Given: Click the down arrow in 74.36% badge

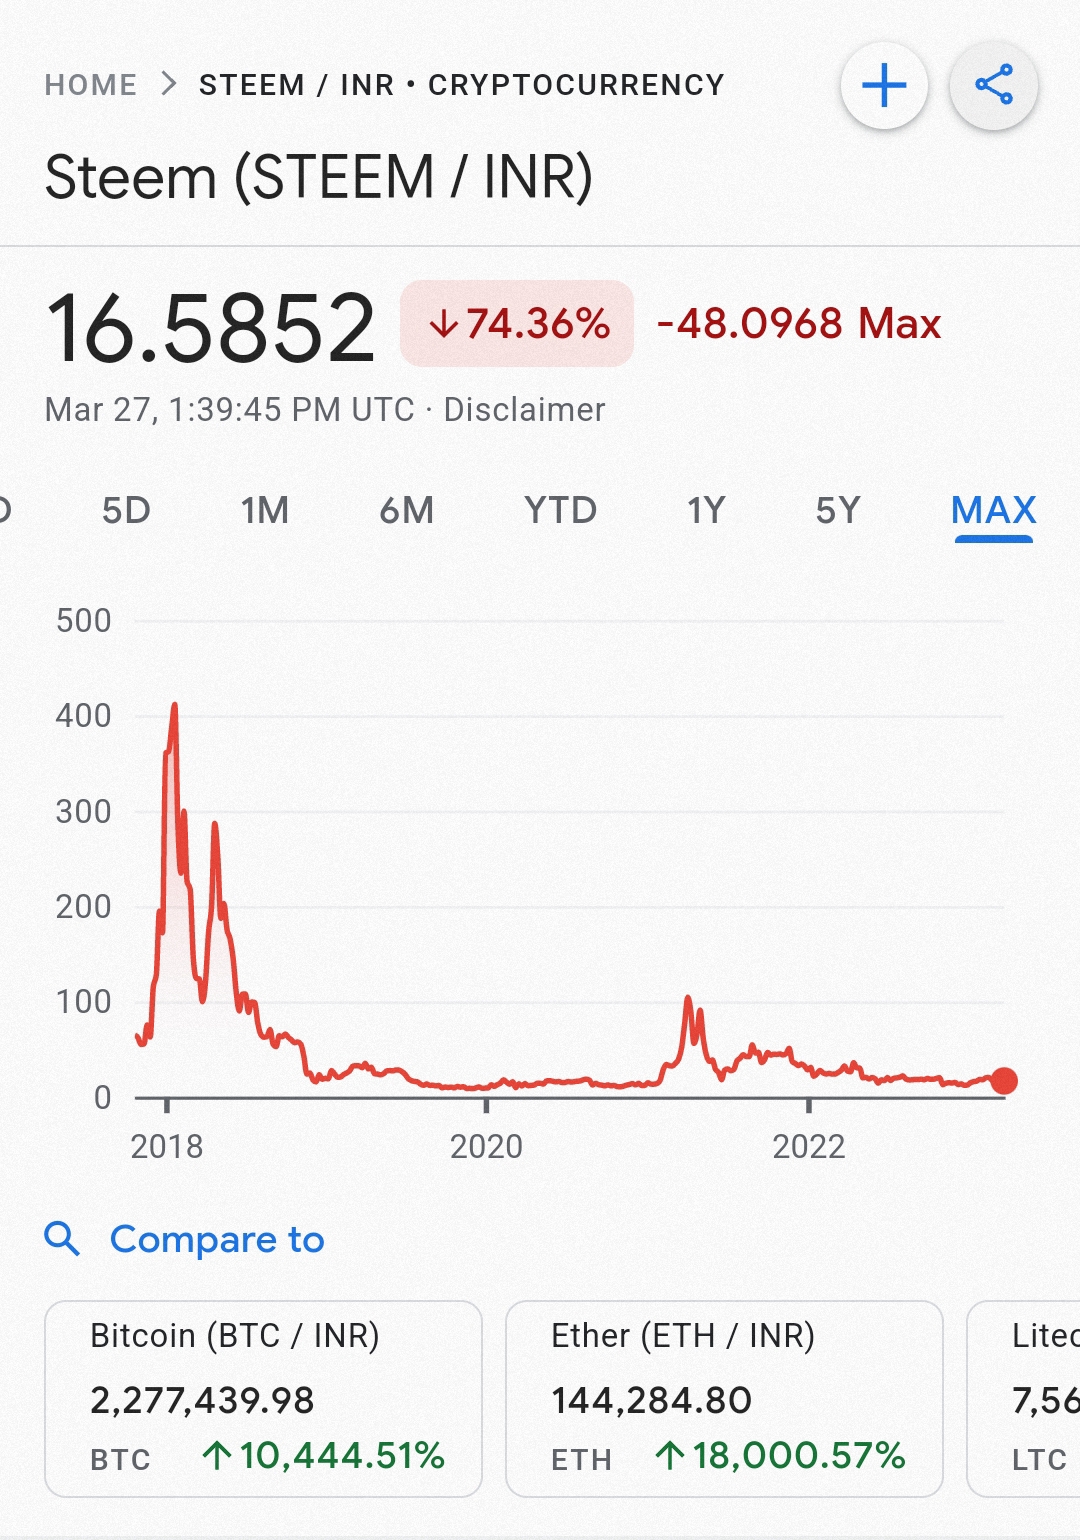Looking at the screenshot, I should point(443,324).
